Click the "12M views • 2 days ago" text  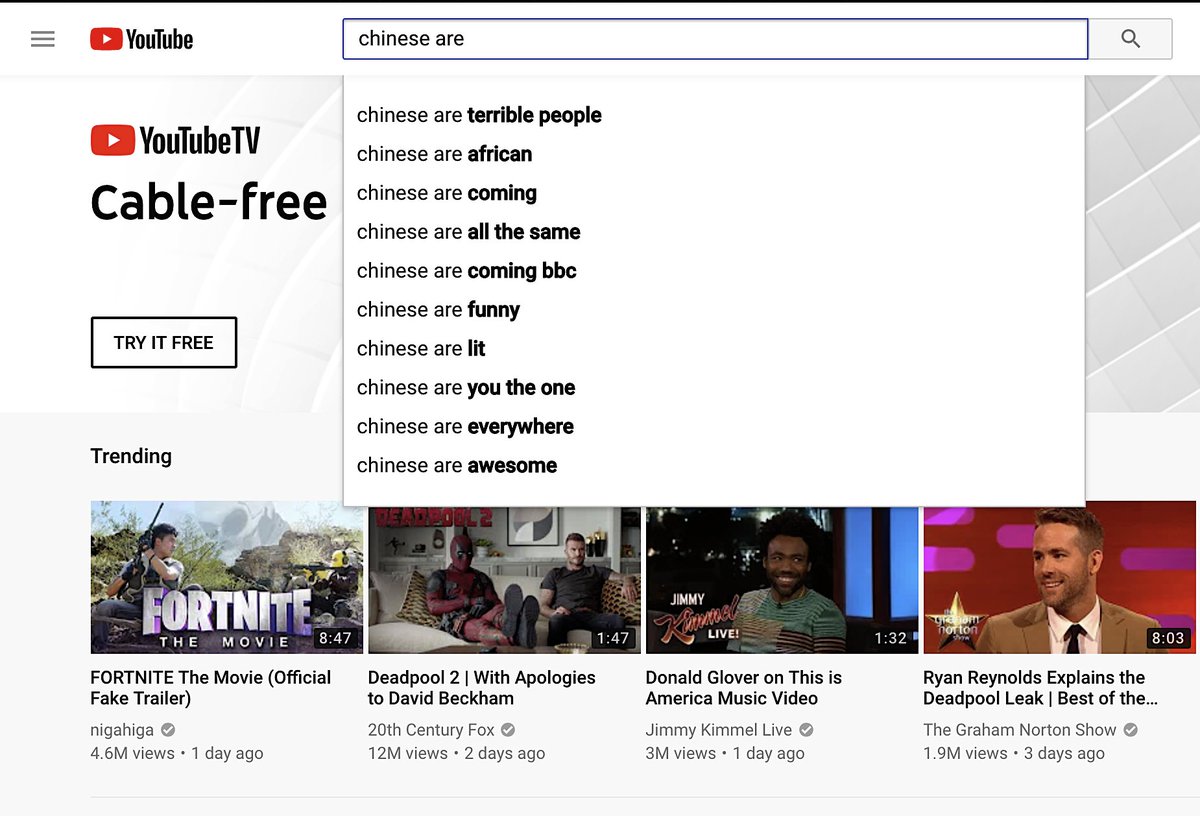[x=457, y=754]
